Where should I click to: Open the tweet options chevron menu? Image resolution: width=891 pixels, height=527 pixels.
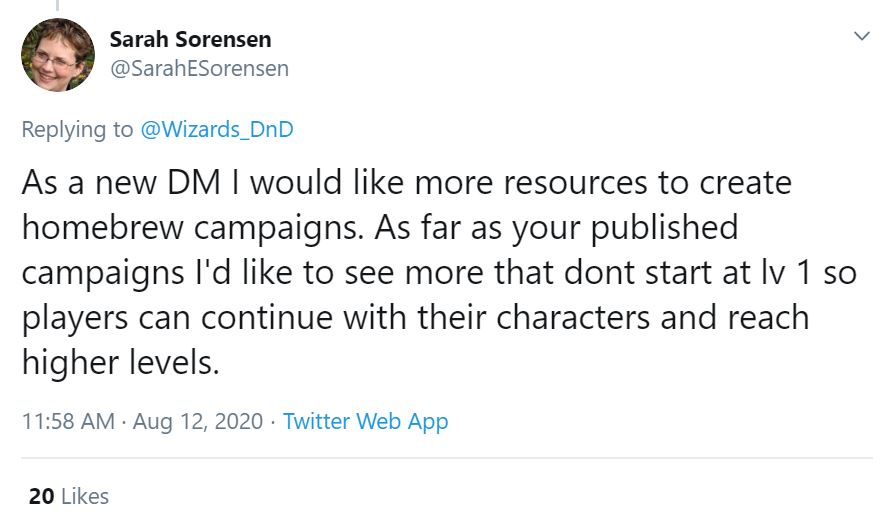tap(861, 36)
